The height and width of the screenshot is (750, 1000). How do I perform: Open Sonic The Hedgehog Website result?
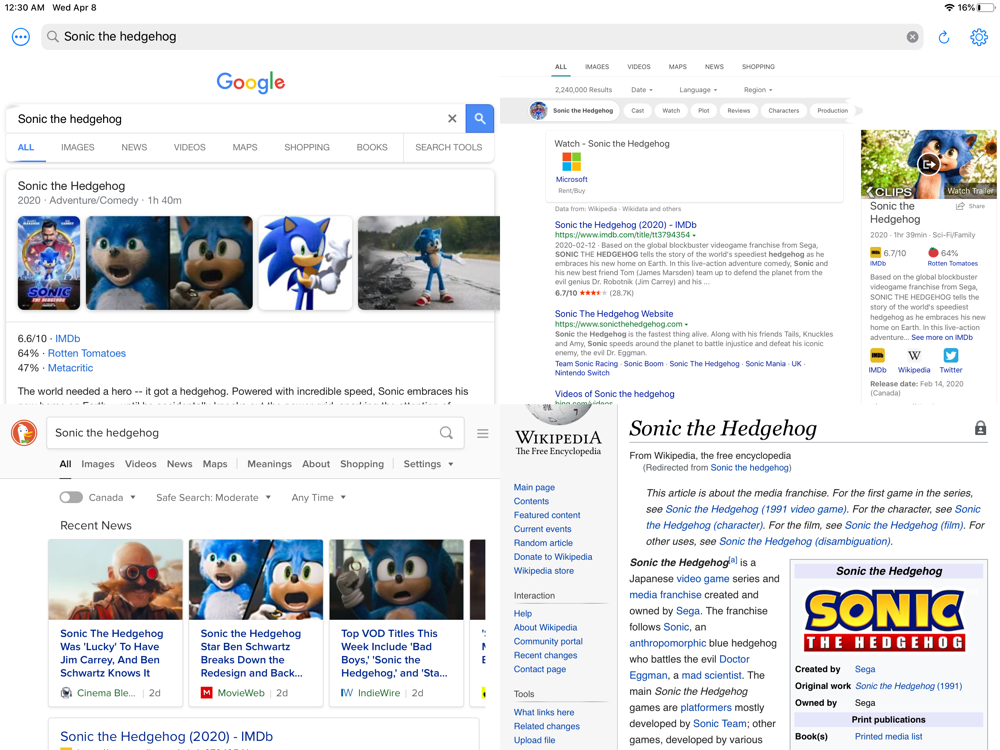614,314
